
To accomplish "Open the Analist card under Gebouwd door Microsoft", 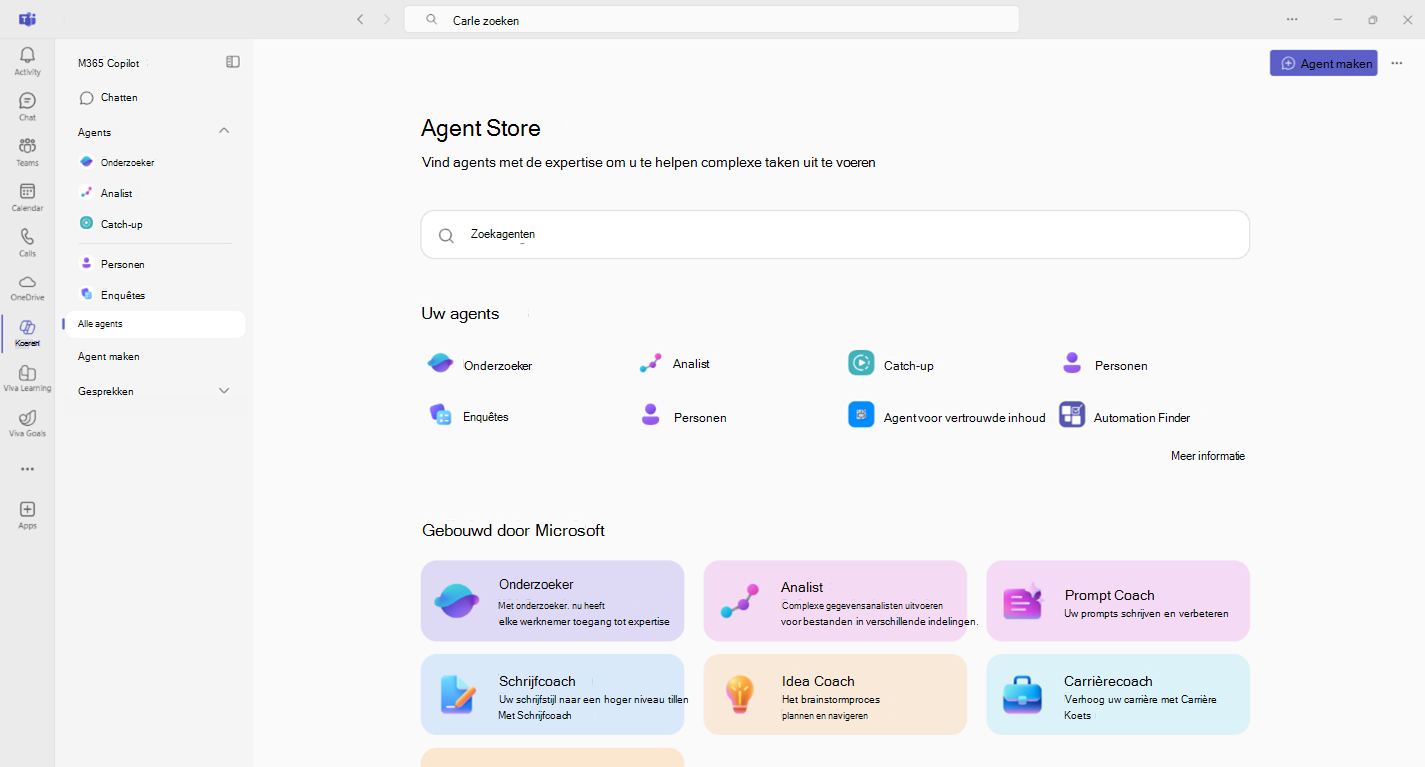I will tap(835, 601).
